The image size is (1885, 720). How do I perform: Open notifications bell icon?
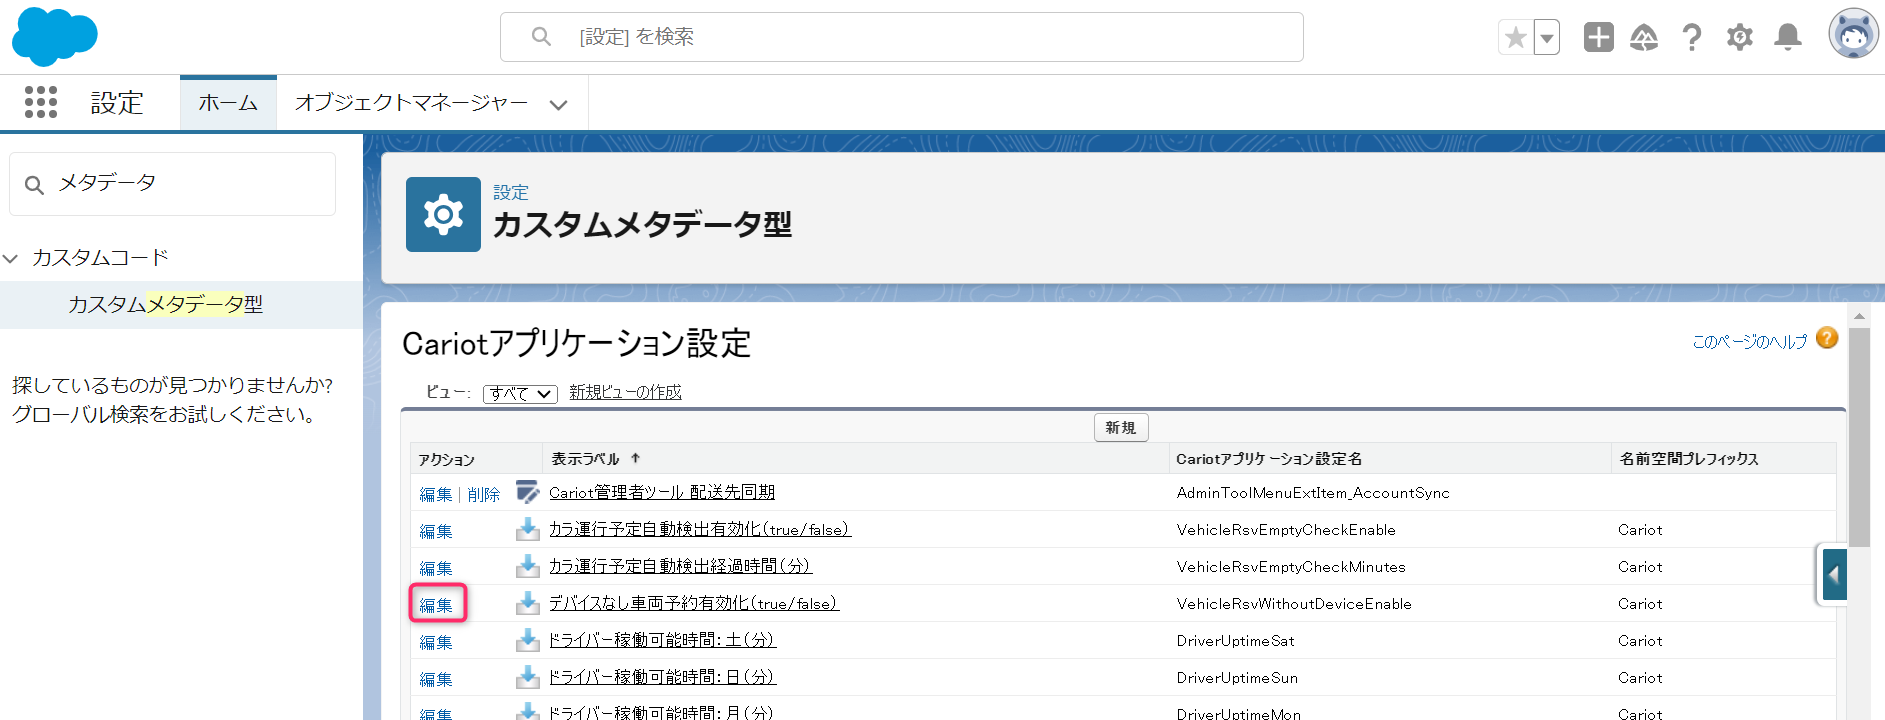1788,37
